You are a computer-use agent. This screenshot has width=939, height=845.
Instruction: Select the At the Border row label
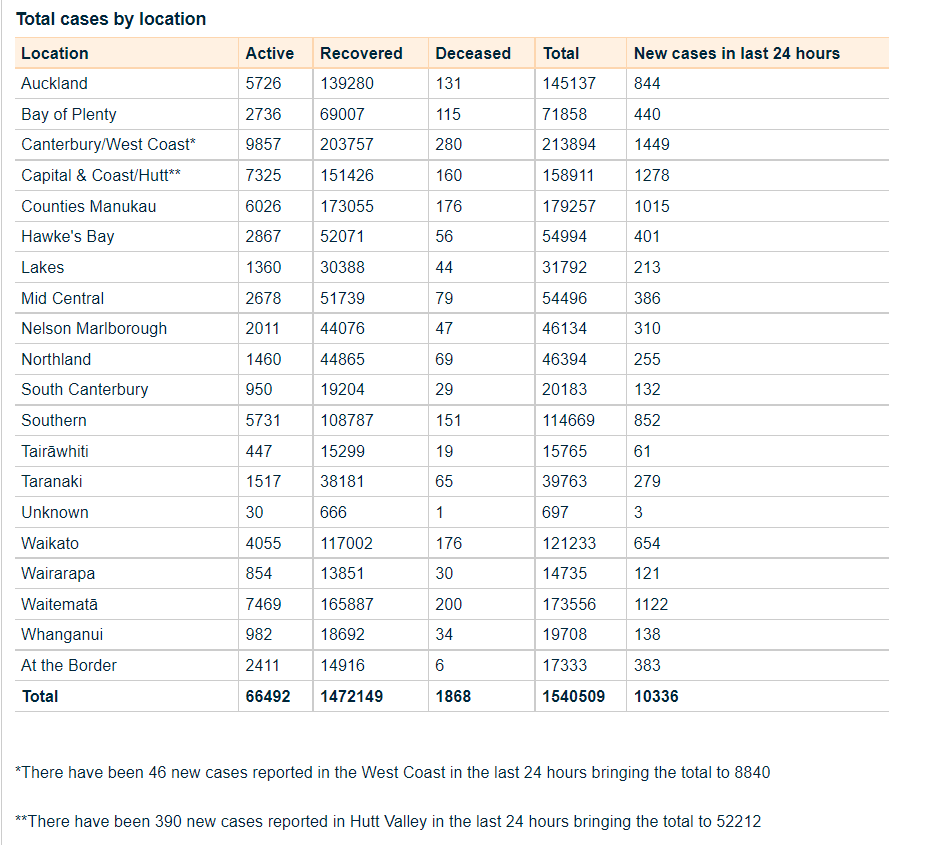point(69,666)
